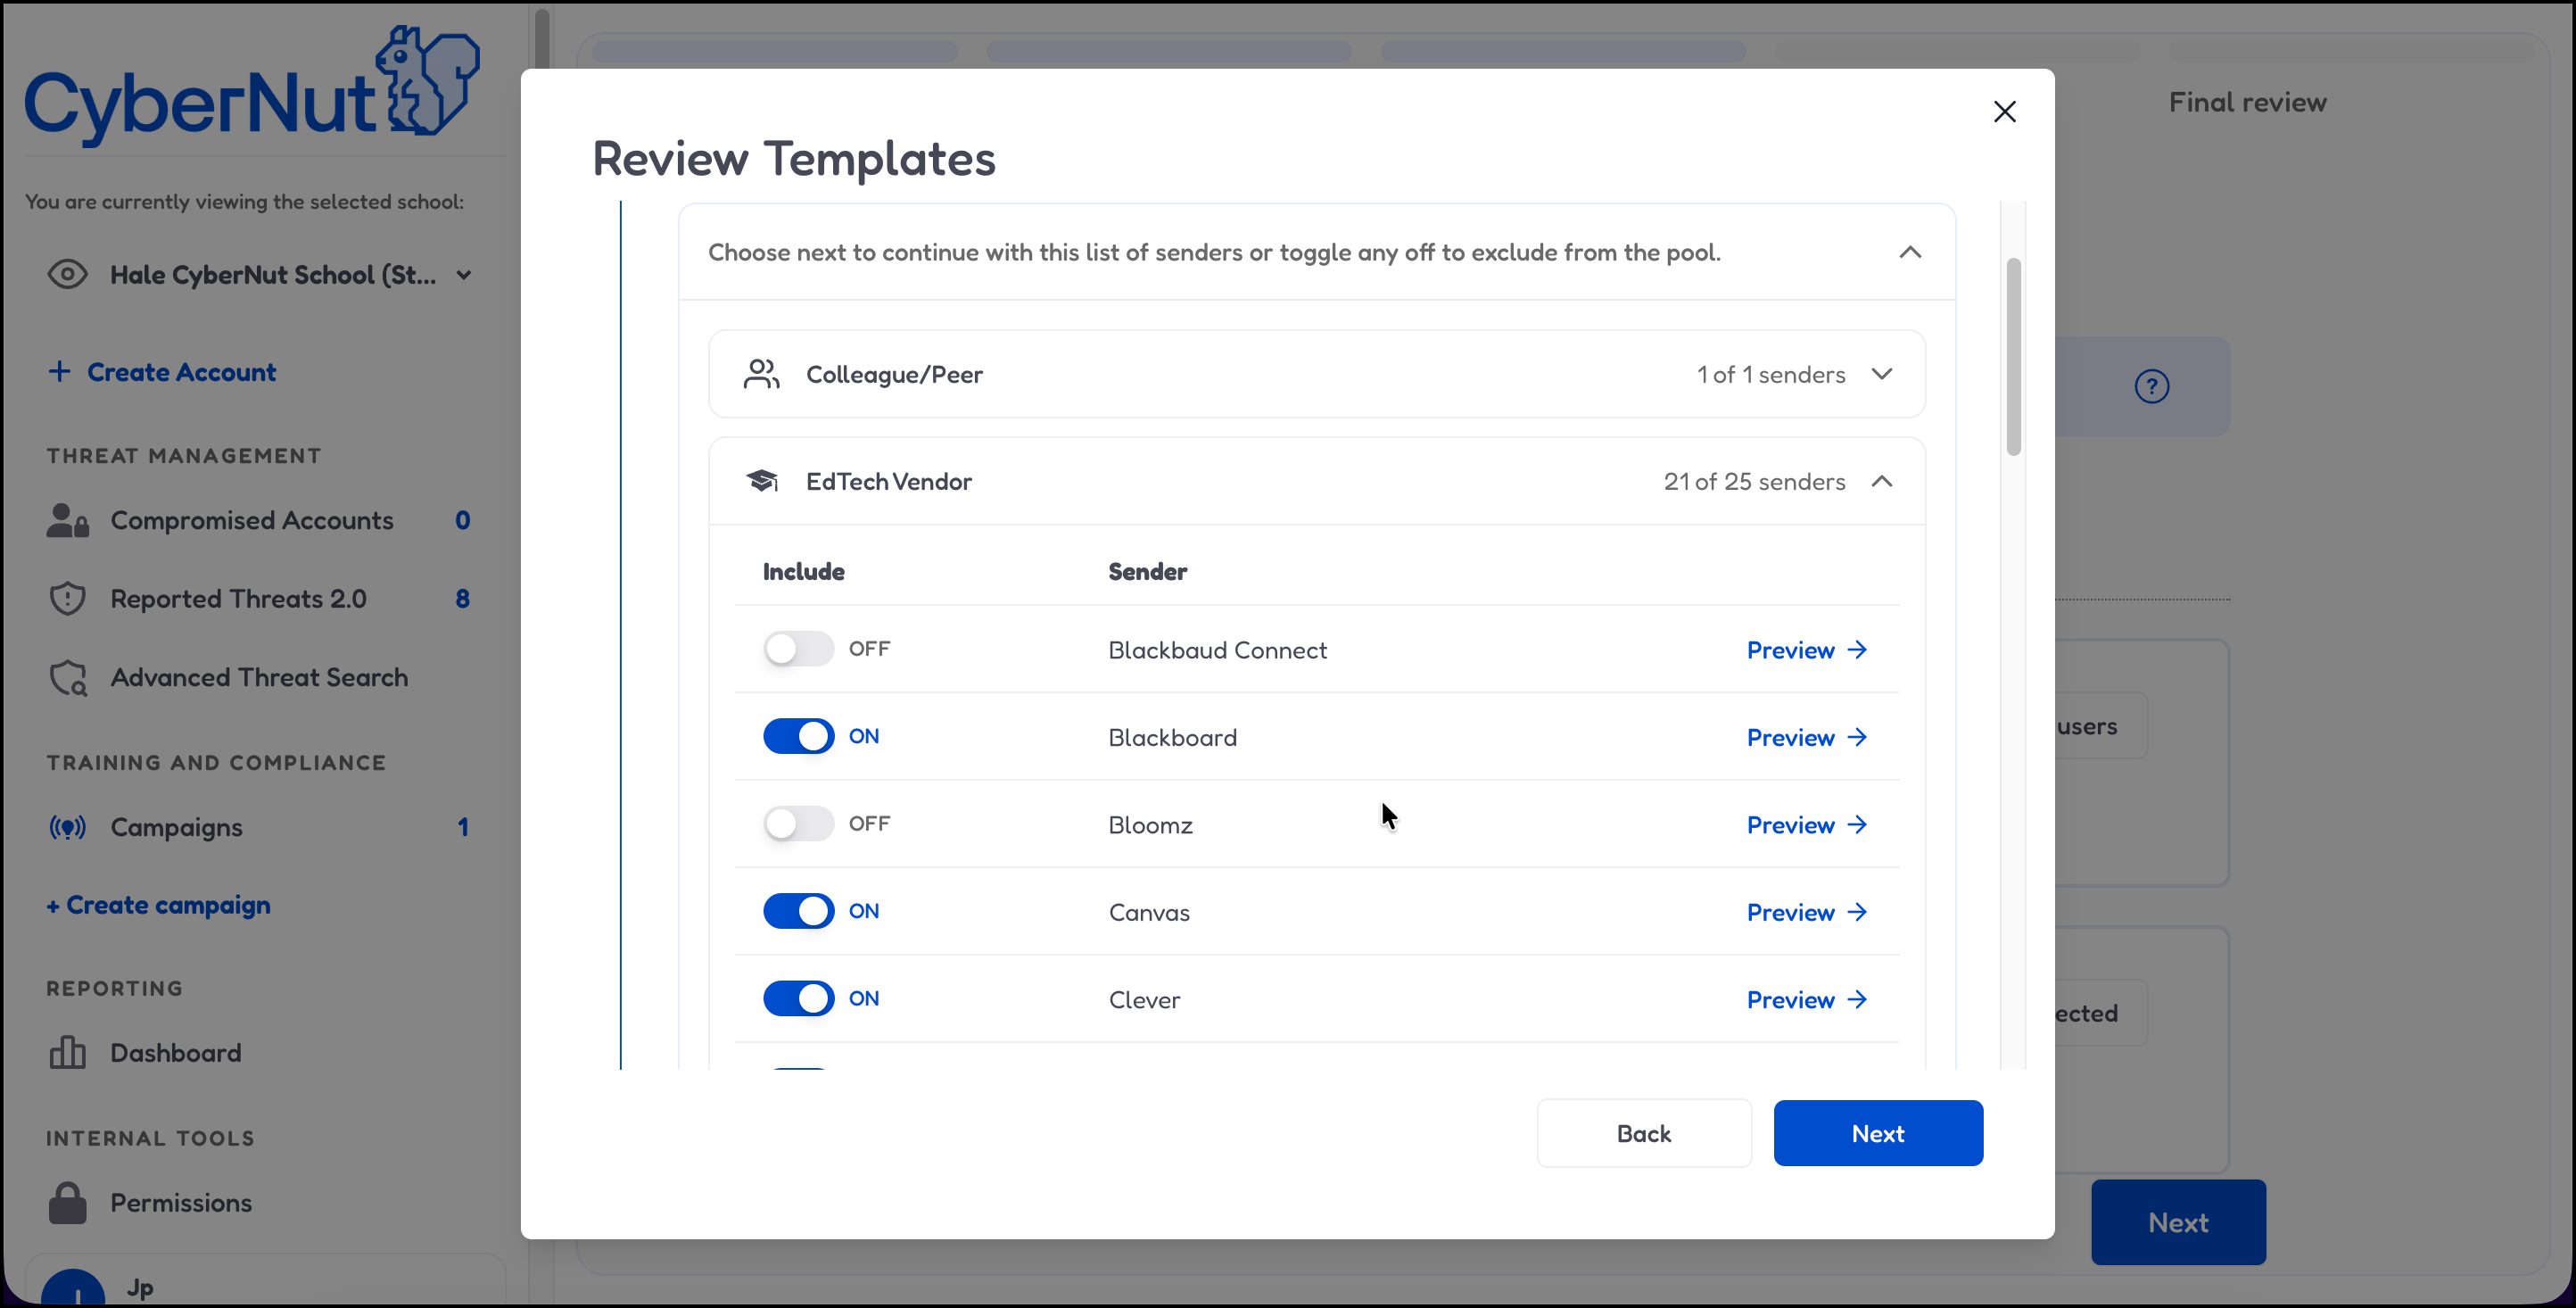Click the arrow icon next to Blackbaud Connect Preview

1858,650
